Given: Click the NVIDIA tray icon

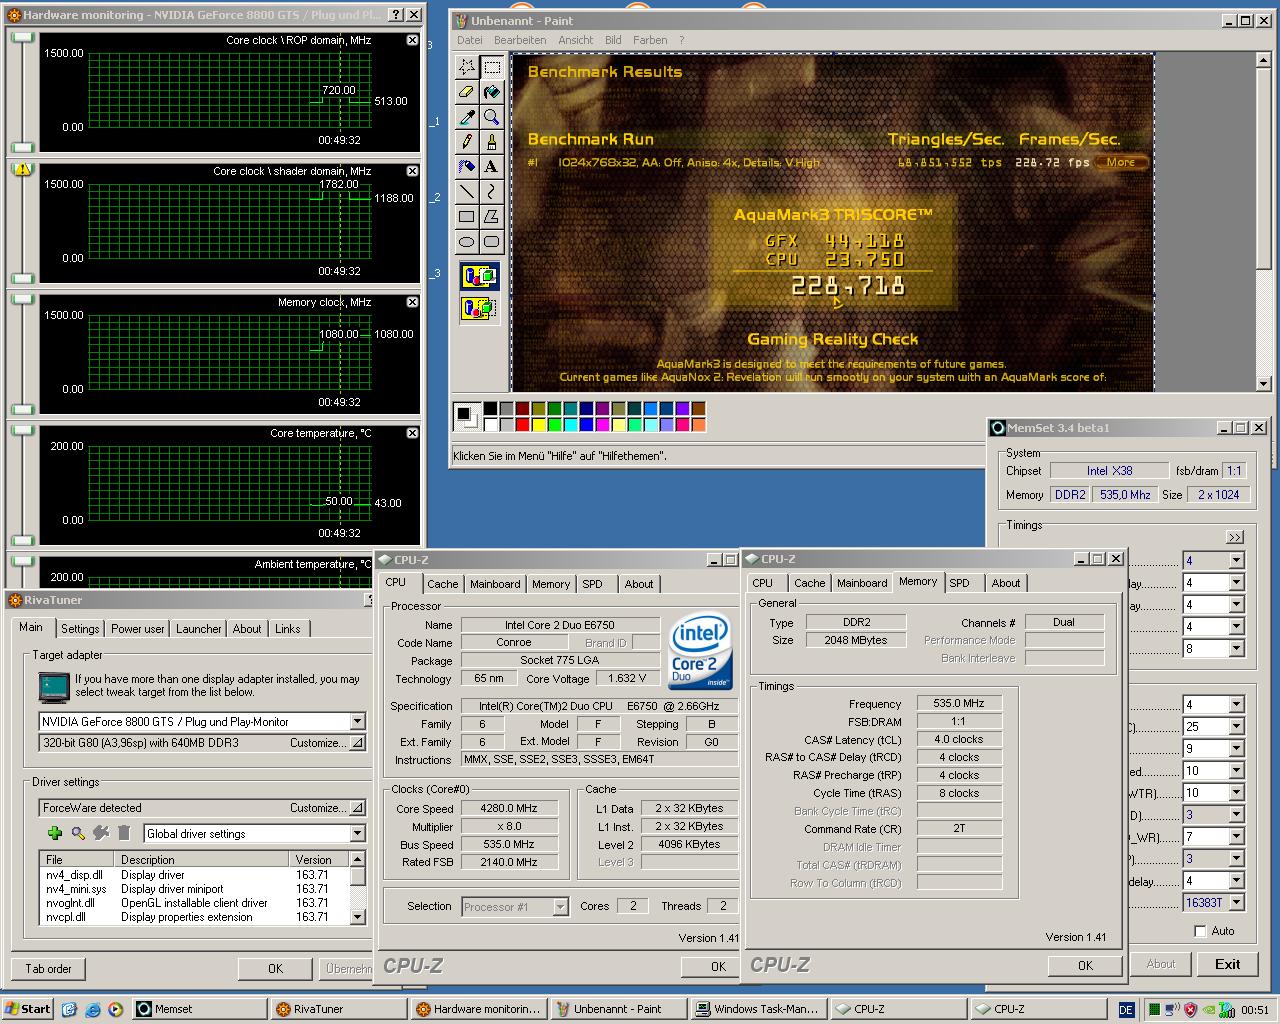Looking at the screenshot, I should pyautogui.click(x=1209, y=1010).
